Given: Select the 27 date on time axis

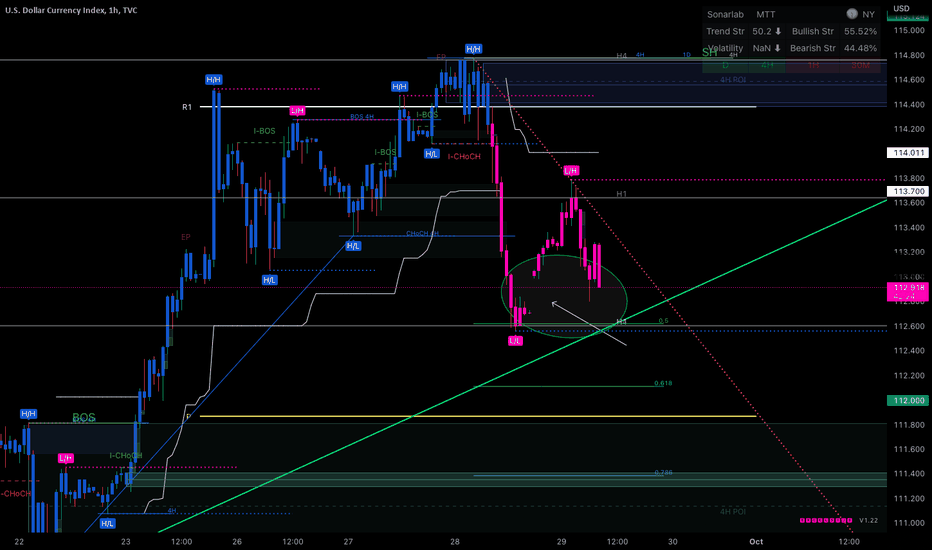Looking at the screenshot, I should point(348,542).
